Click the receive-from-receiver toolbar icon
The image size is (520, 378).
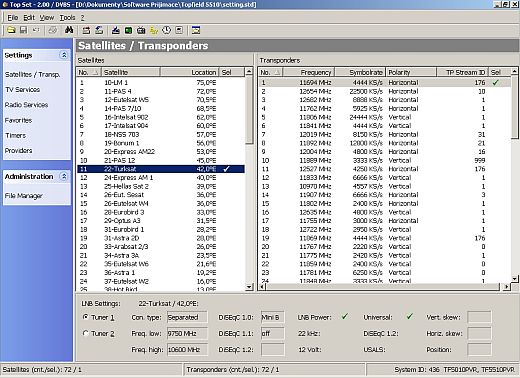(x=86, y=30)
